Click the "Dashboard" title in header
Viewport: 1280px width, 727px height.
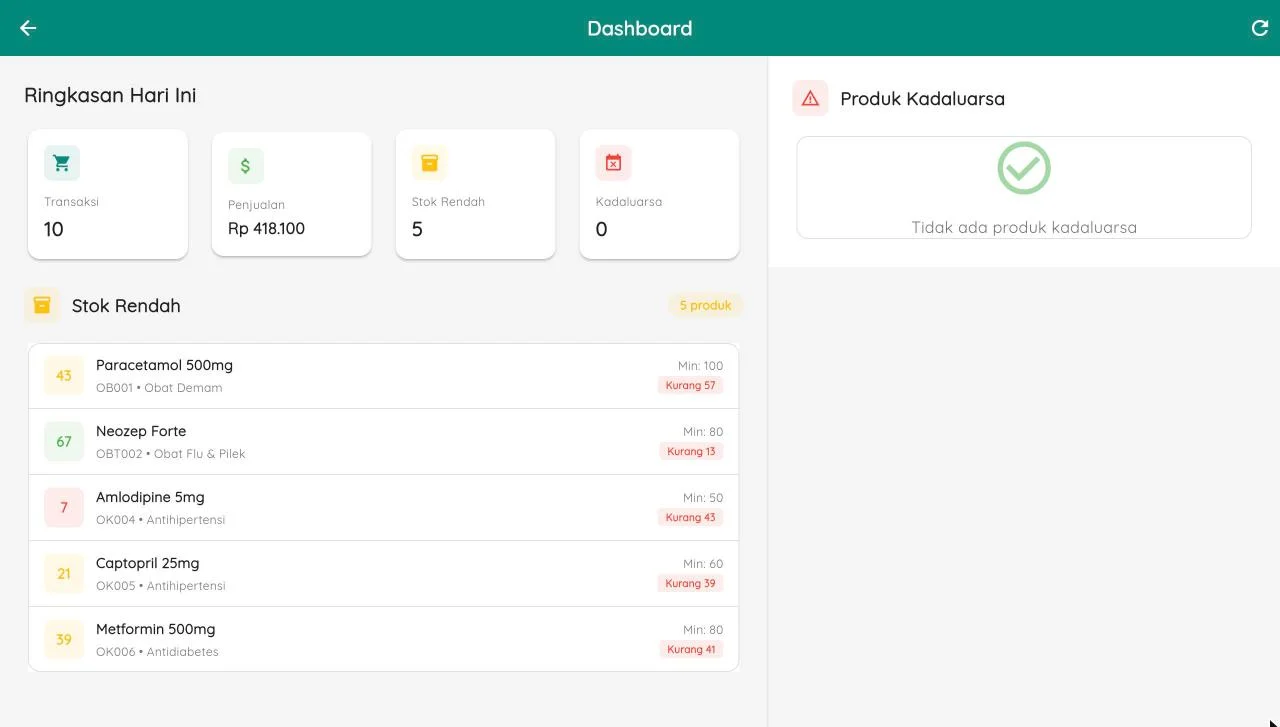[640, 28]
